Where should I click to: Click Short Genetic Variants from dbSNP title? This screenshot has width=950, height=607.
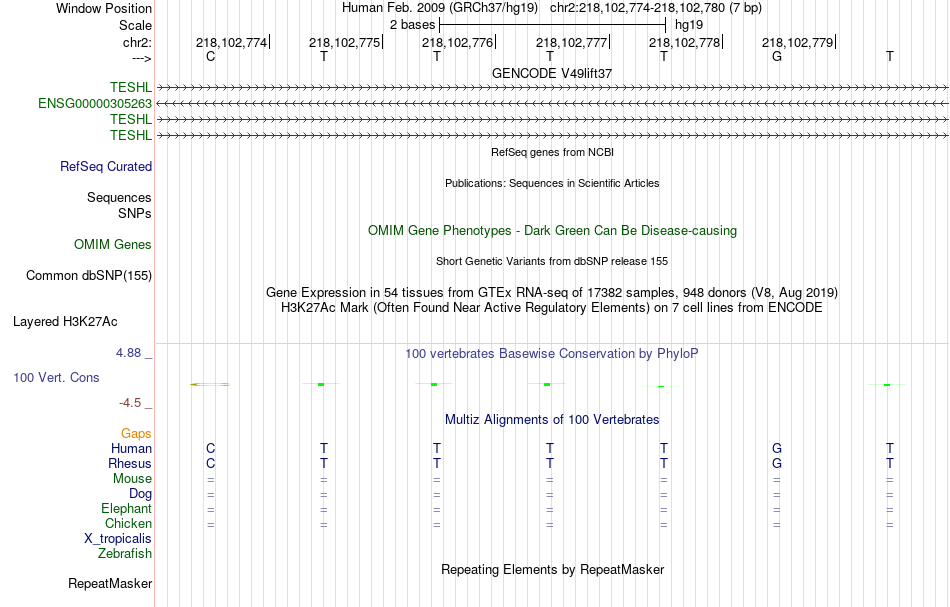coord(552,261)
